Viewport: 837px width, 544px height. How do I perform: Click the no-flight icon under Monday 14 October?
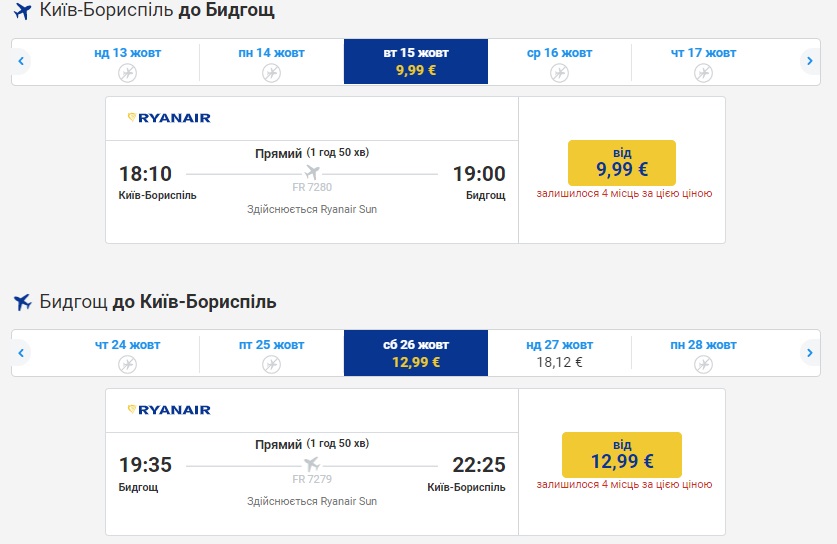271,72
